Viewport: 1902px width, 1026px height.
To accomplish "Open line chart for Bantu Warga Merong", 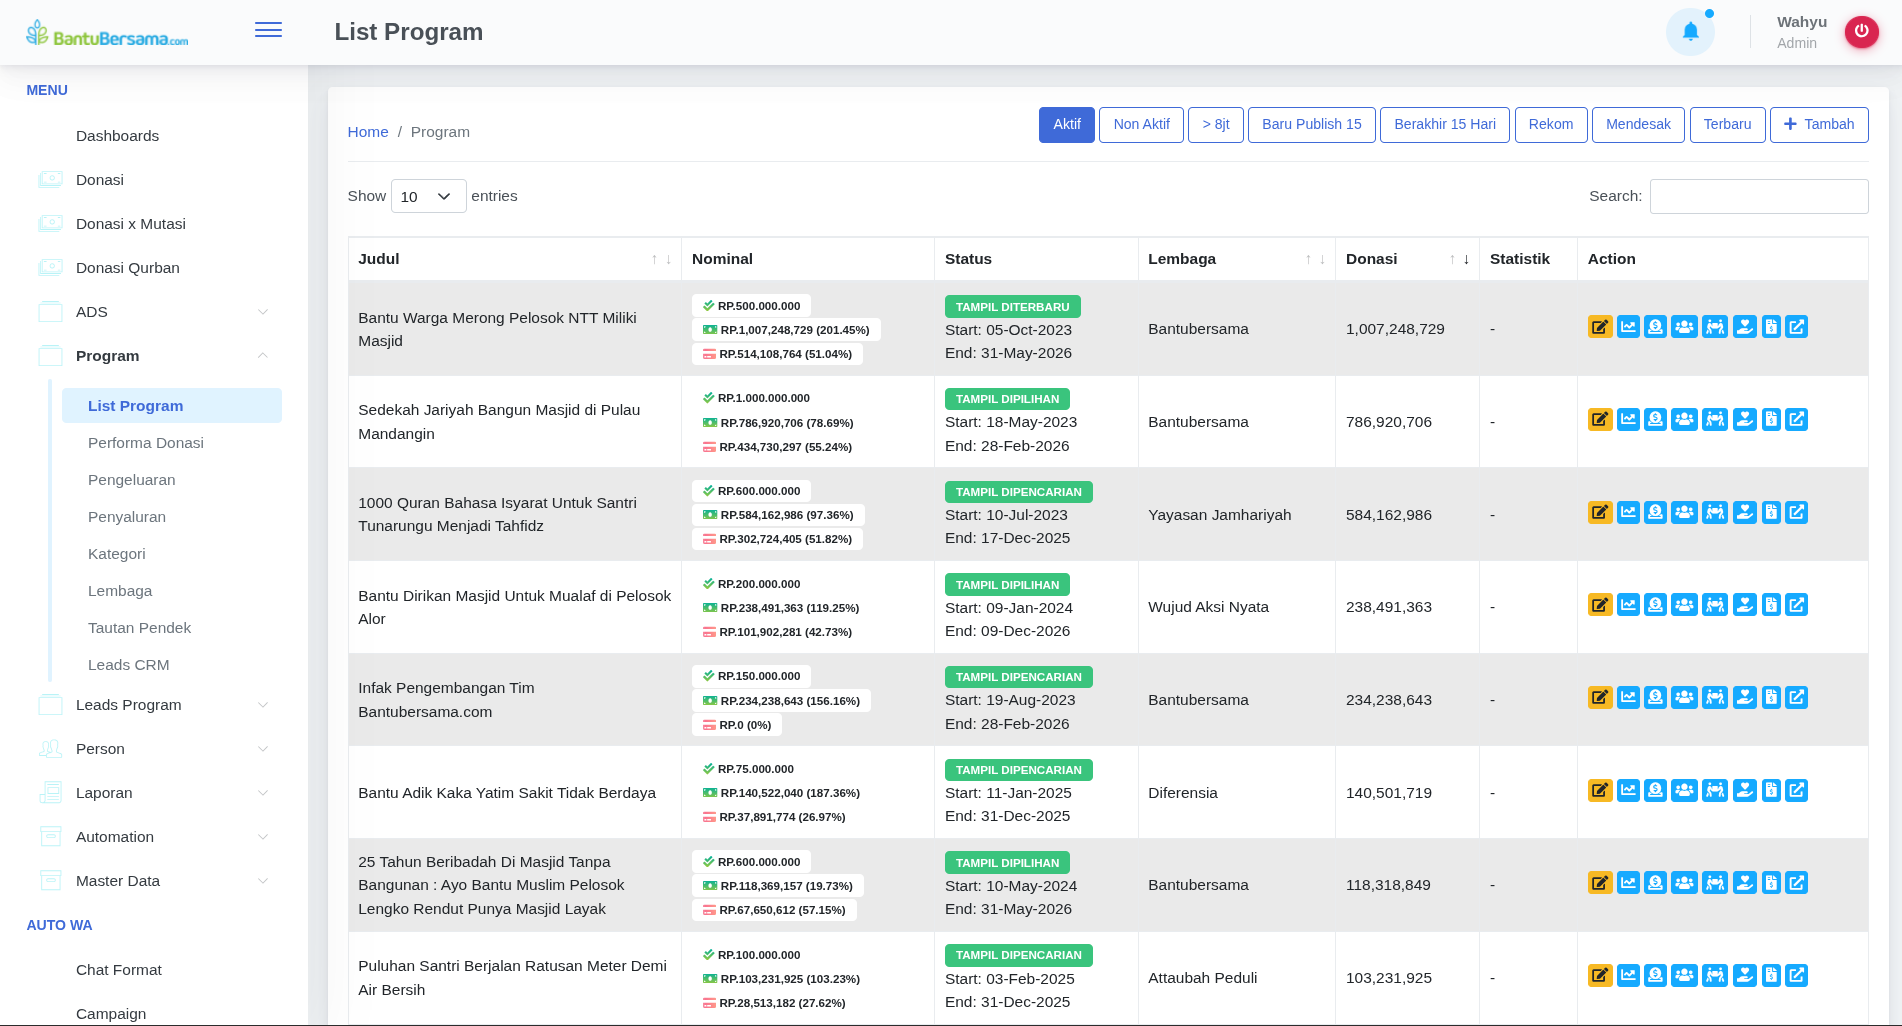I will click(x=1628, y=327).
